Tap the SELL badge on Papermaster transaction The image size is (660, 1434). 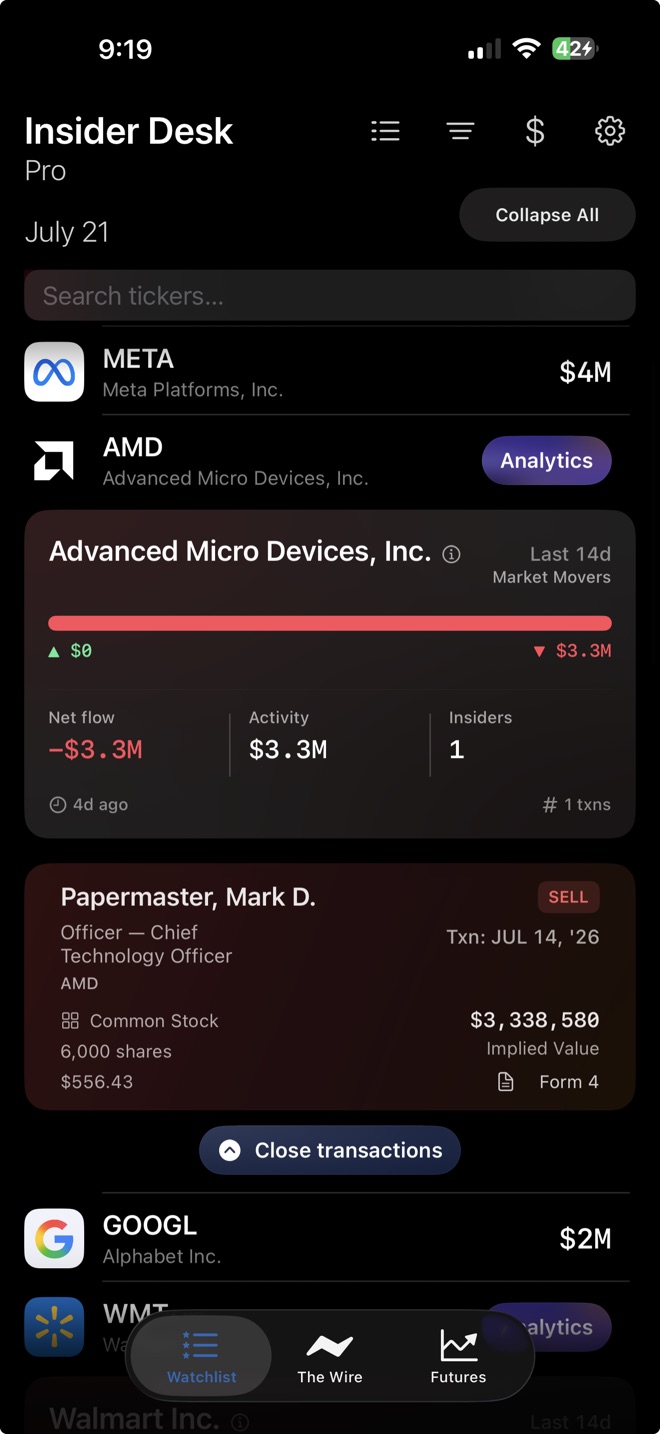tap(568, 897)
